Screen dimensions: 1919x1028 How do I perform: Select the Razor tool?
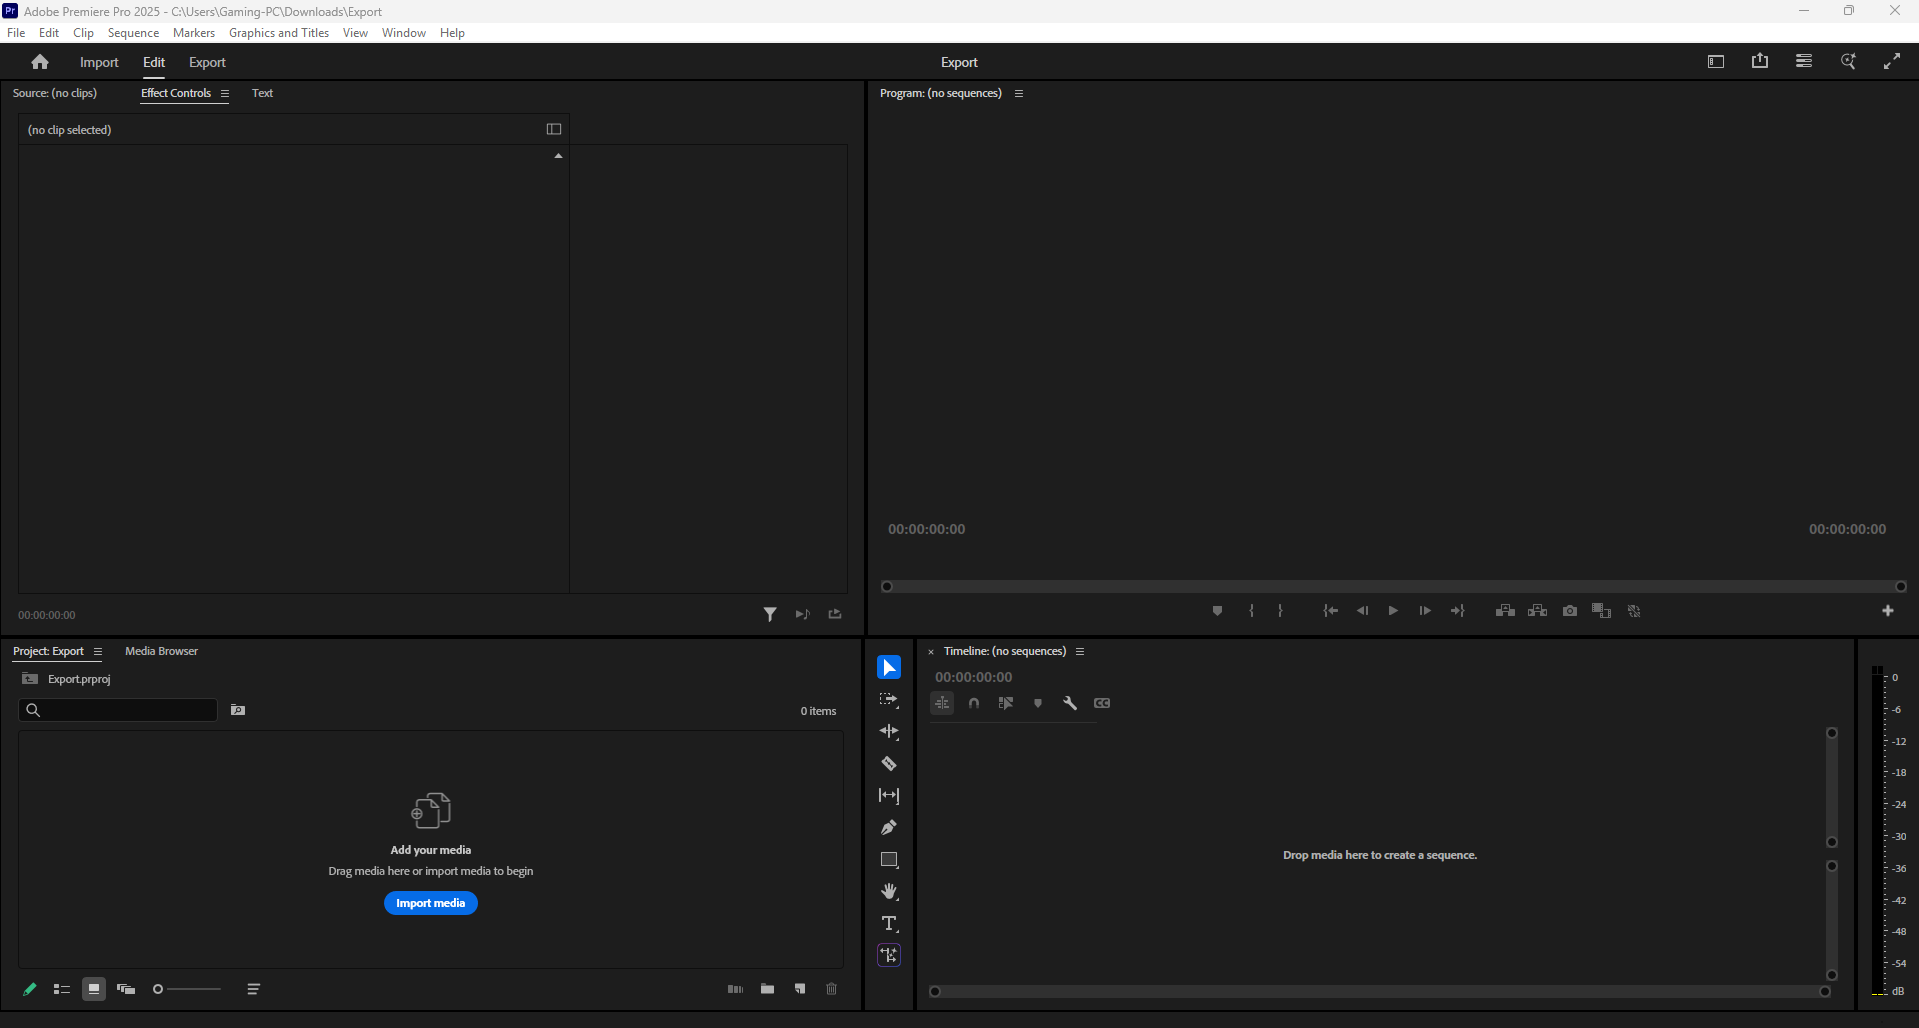888,764
